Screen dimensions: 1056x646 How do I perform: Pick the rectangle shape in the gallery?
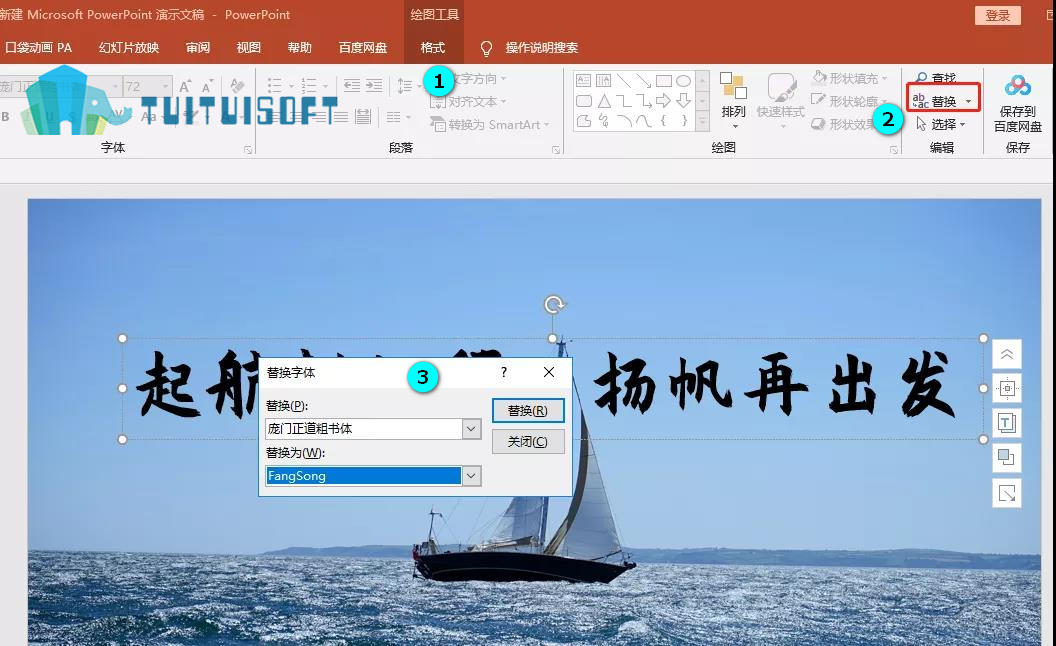point(663,81)
